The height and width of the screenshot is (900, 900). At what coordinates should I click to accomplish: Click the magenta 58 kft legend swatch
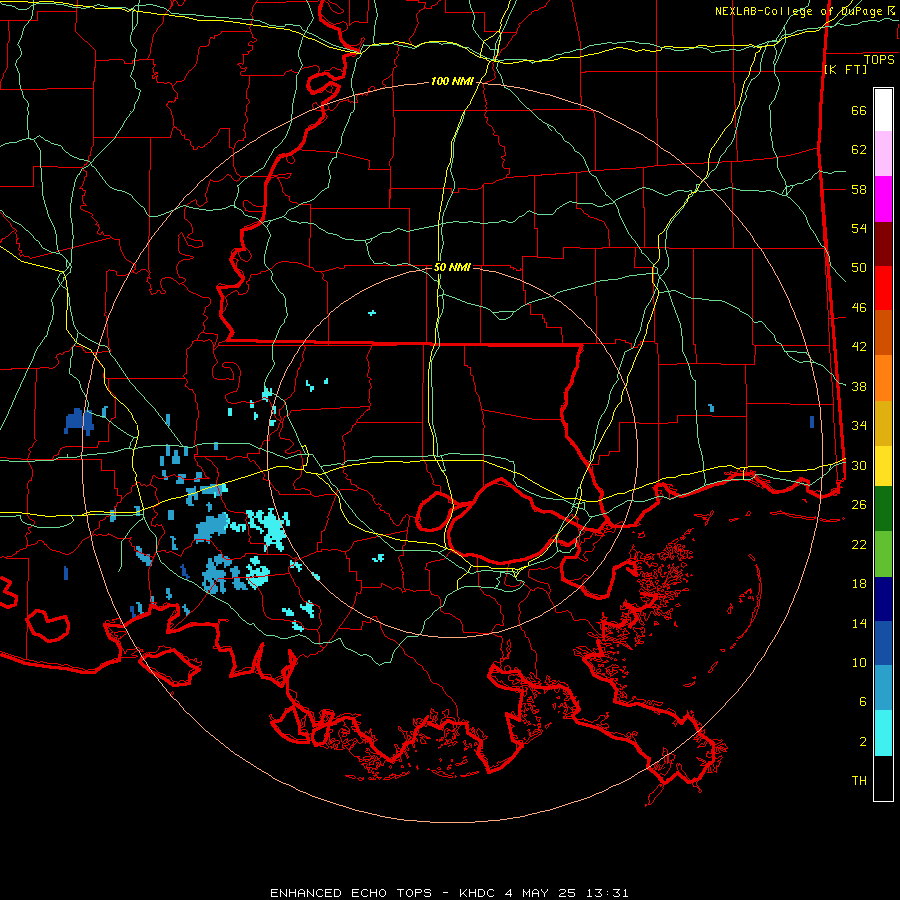[x=883, y=199]
